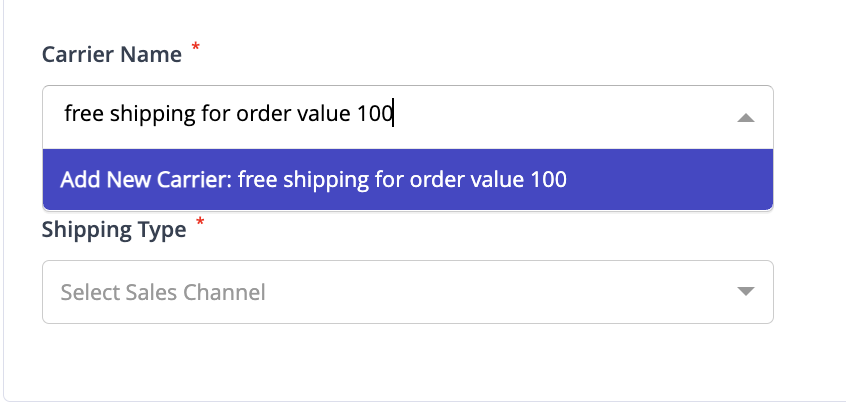
Task: Place cursor after '100' in Carrier Name field
Action: (x=393, y=114)
